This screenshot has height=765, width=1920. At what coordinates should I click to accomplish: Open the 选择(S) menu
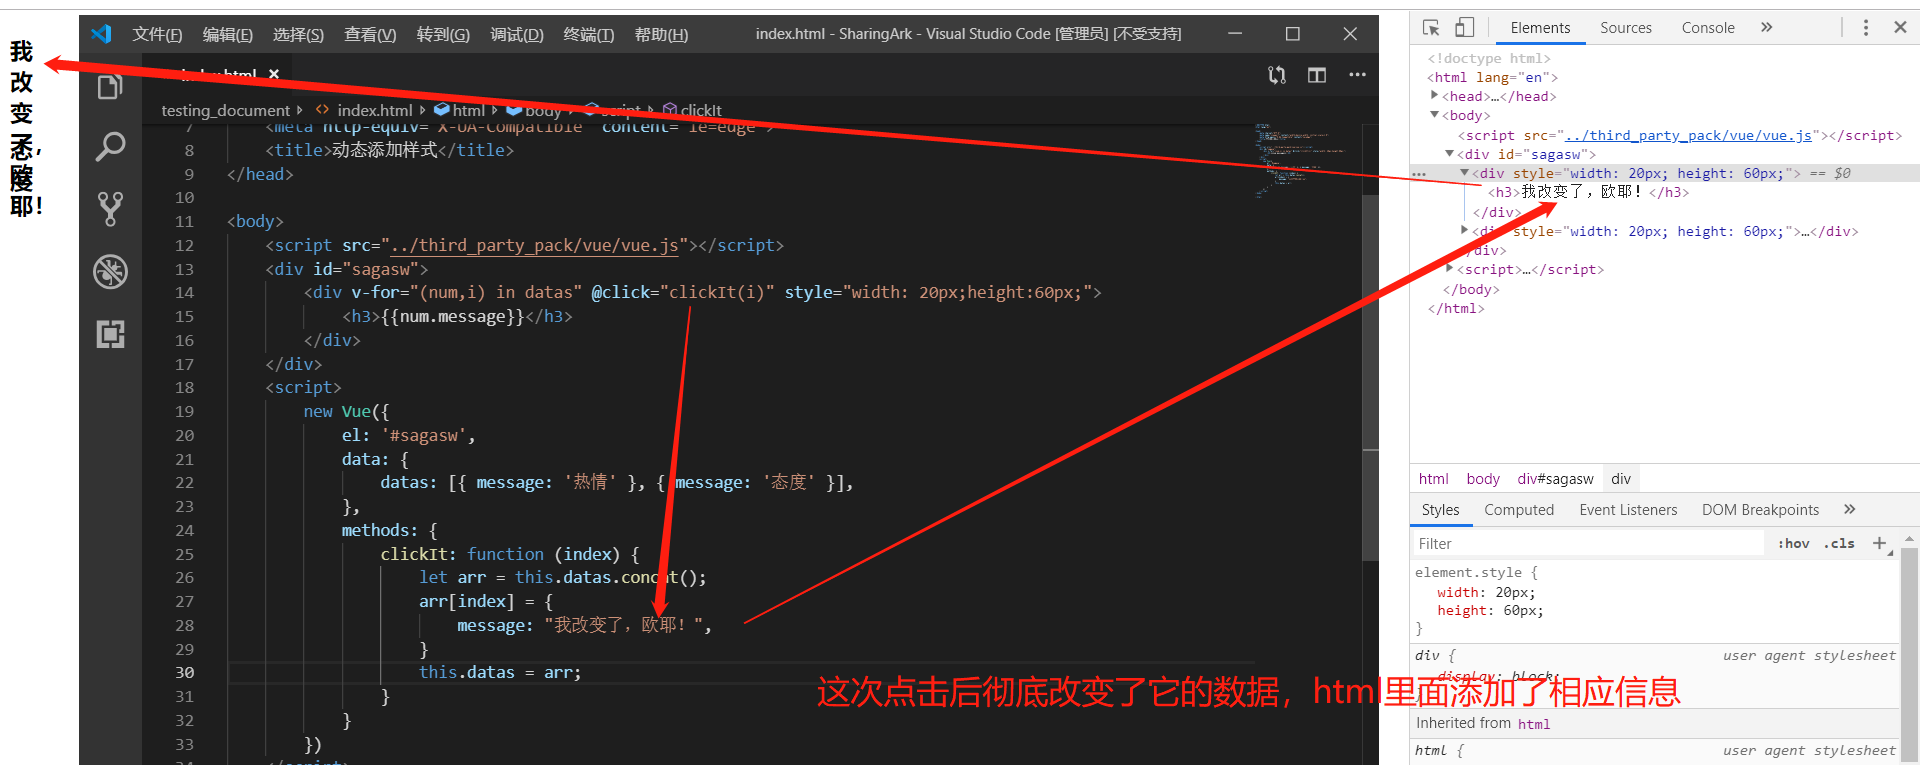coord(298,34)
